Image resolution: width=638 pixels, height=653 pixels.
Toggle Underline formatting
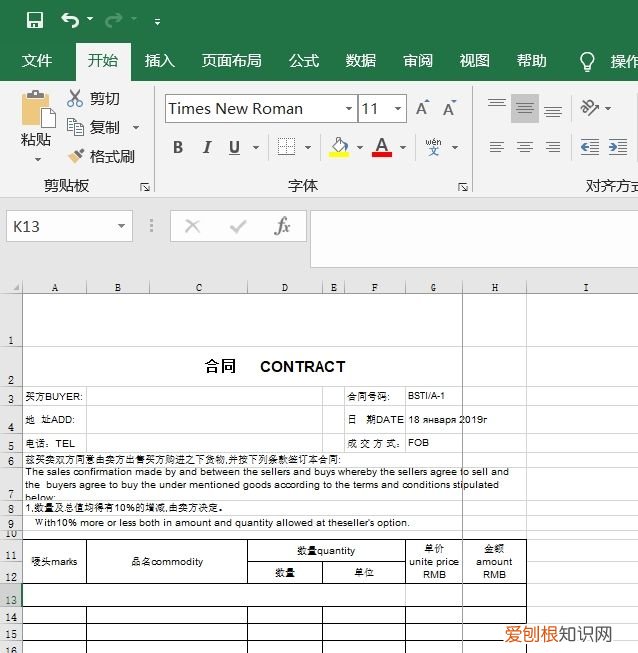(234, 147)
